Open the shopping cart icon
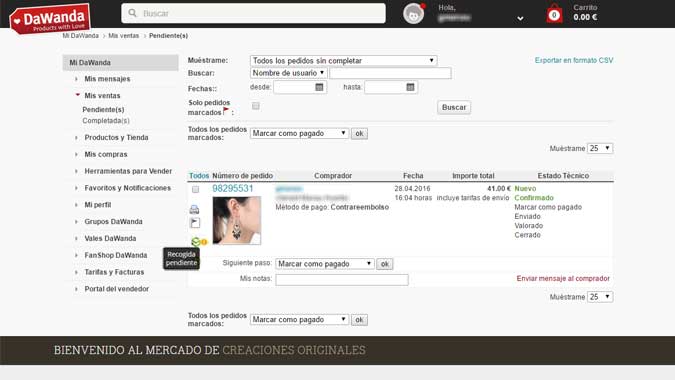This screenshot has height=380, width=675. (x=554, y=14)
